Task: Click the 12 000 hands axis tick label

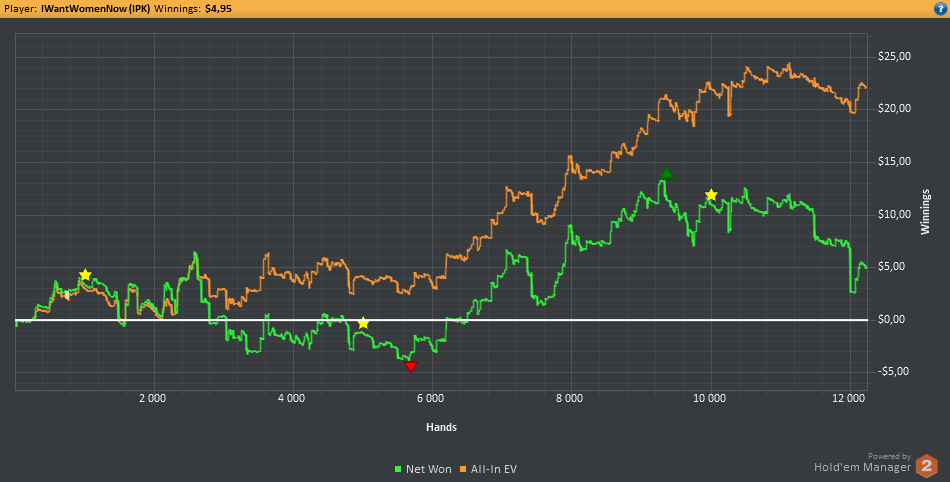Action: pos(847,398)
